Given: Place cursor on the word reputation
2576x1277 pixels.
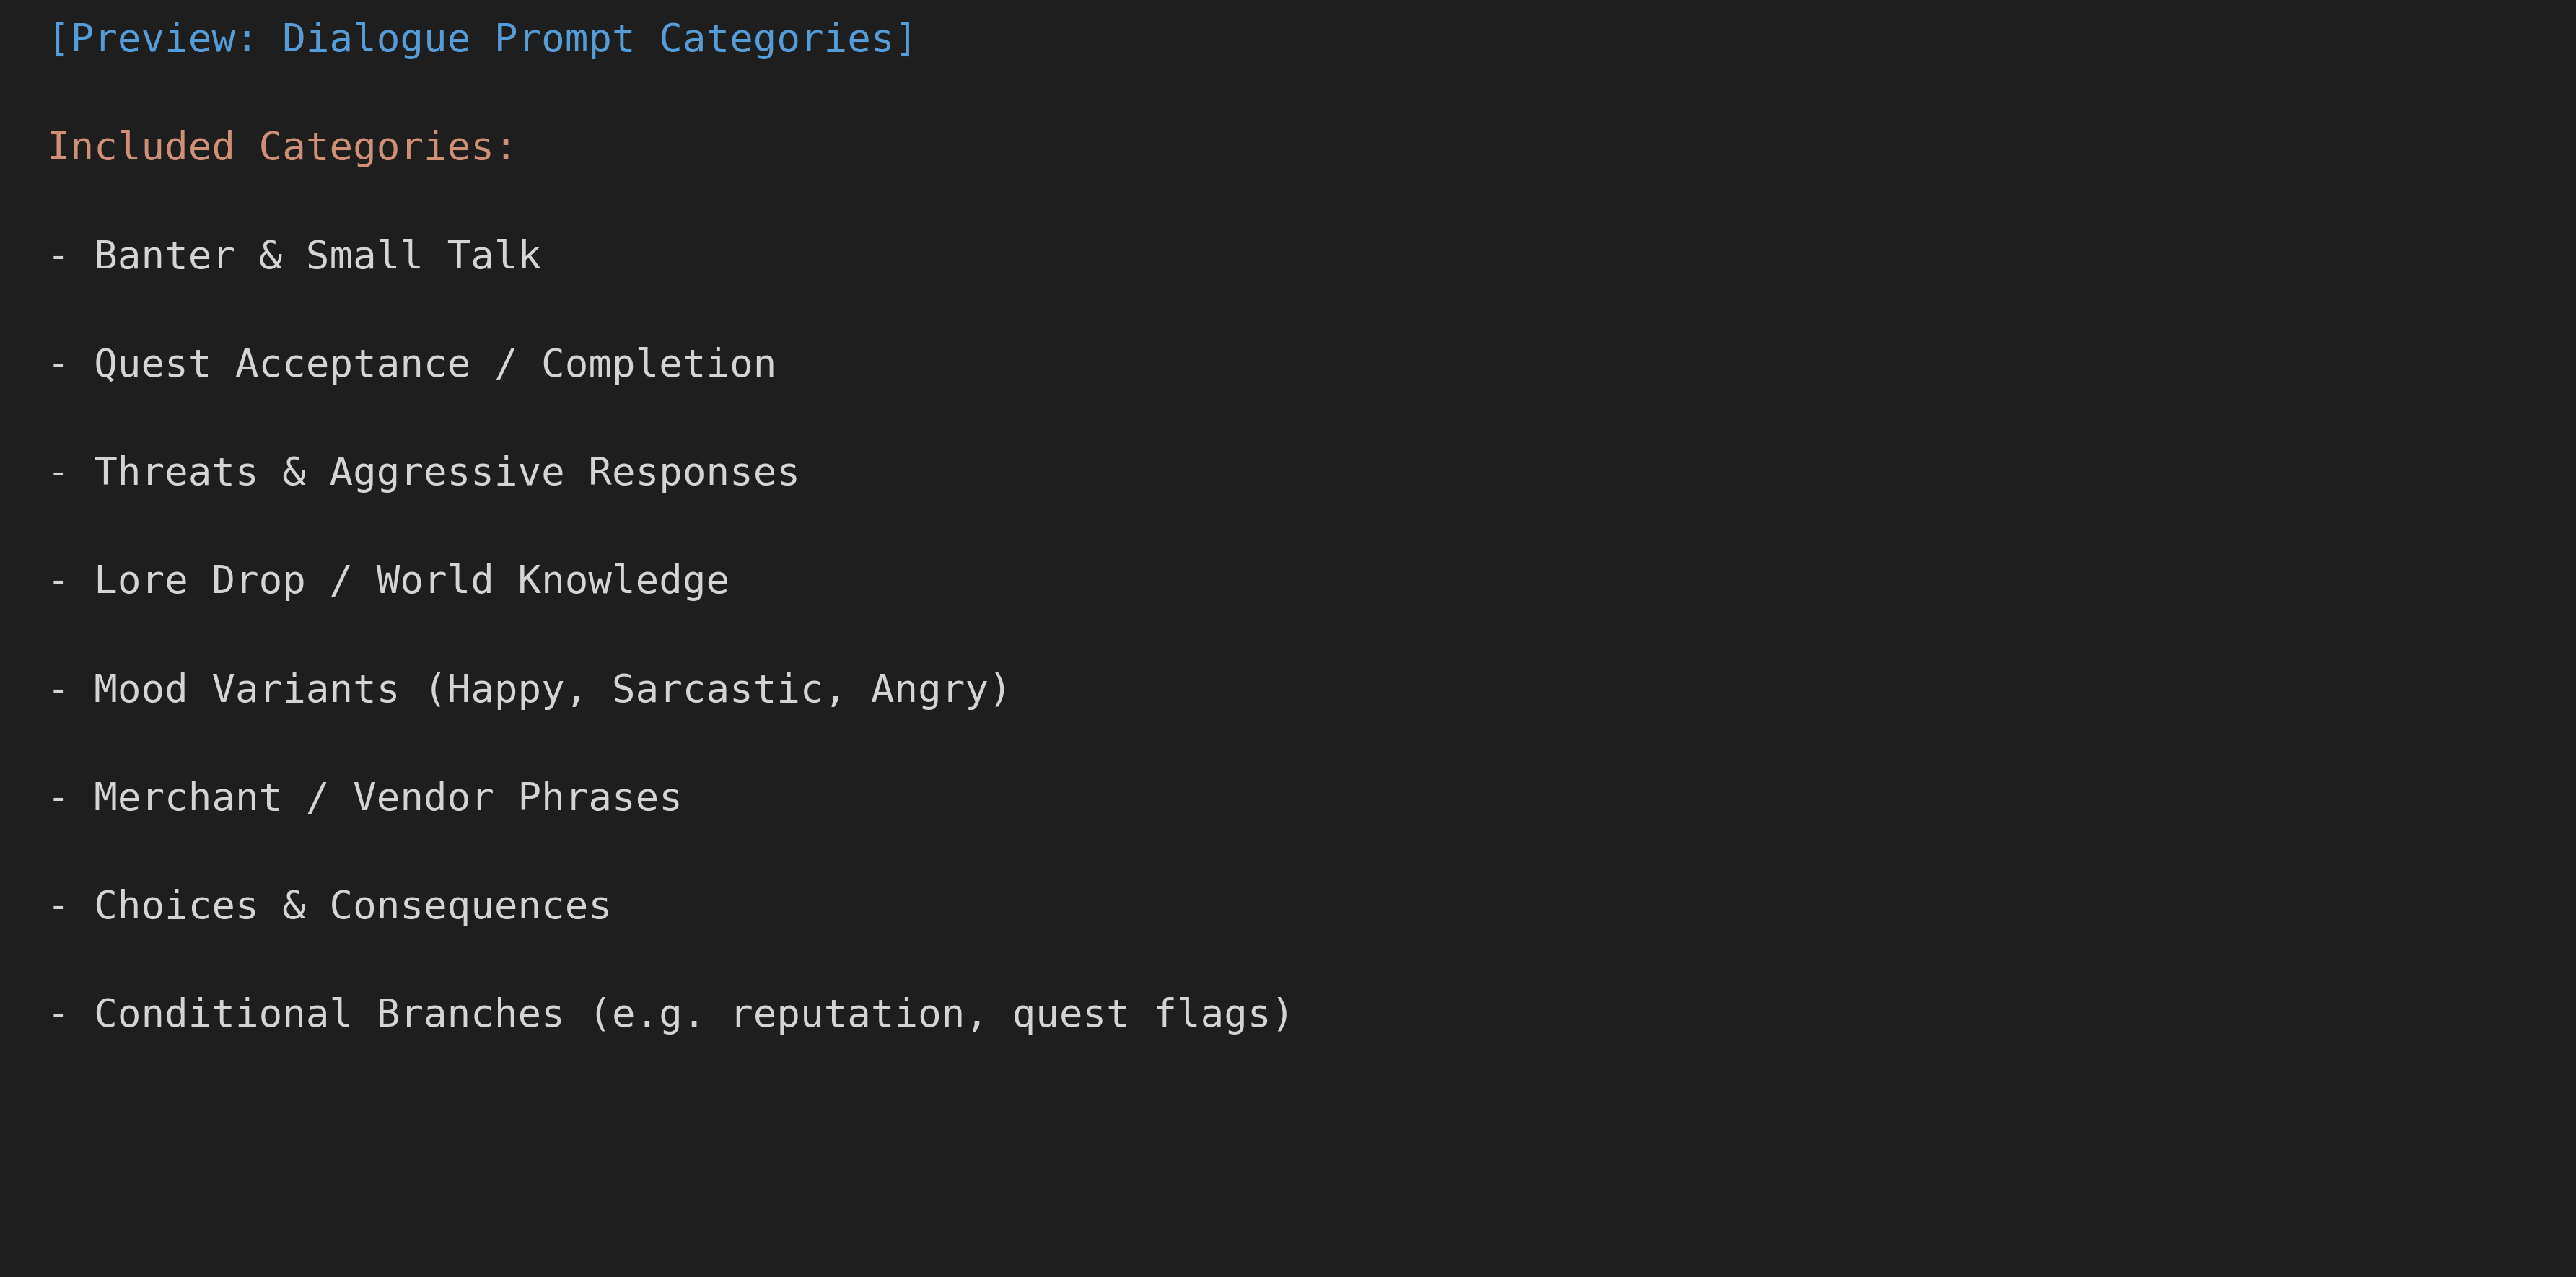Looking at the screenshot, I should click(x=848, y=1014).
